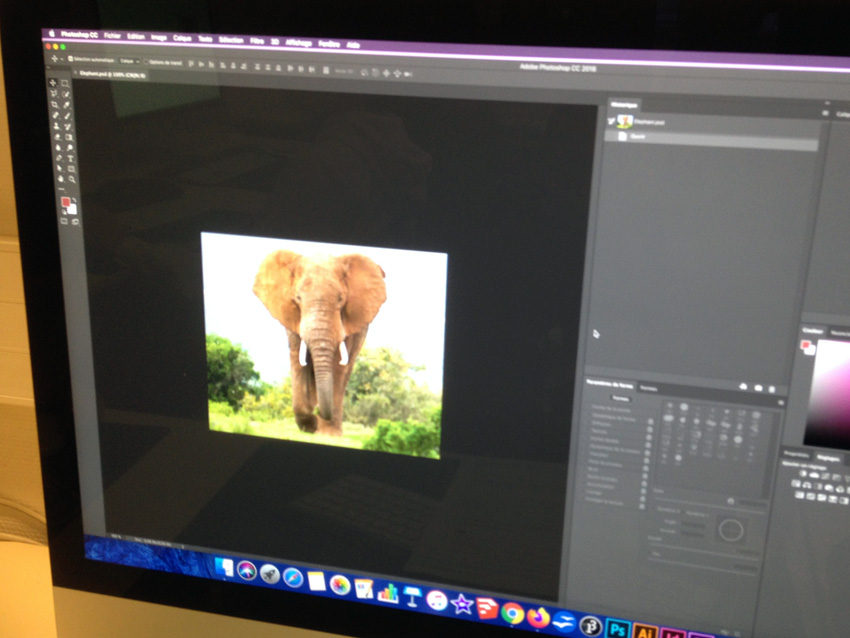Click the brush angle circle preview
Viewport: 850px width, 638px height.
[730, 530]
